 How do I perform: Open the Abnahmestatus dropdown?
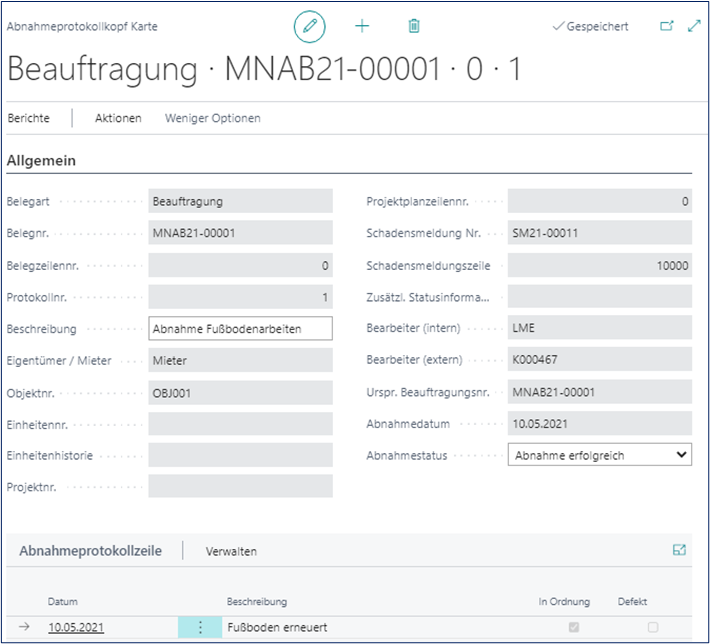coord(599,455)
